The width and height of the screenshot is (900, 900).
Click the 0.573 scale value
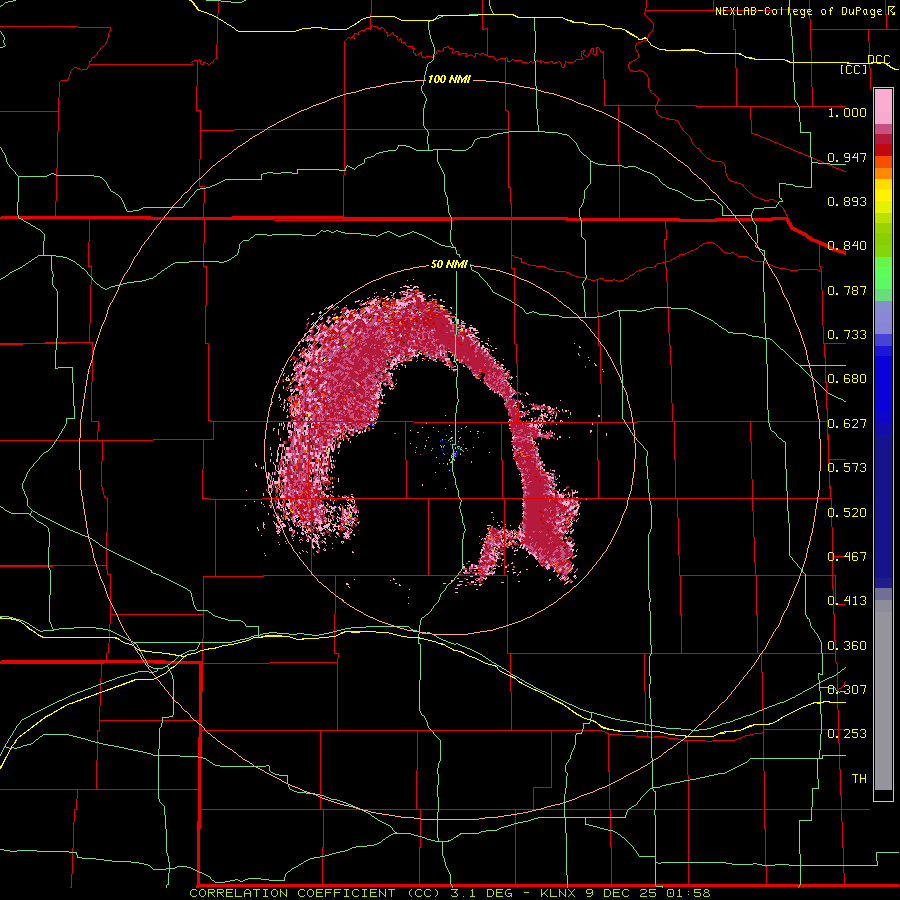point(847,468)
